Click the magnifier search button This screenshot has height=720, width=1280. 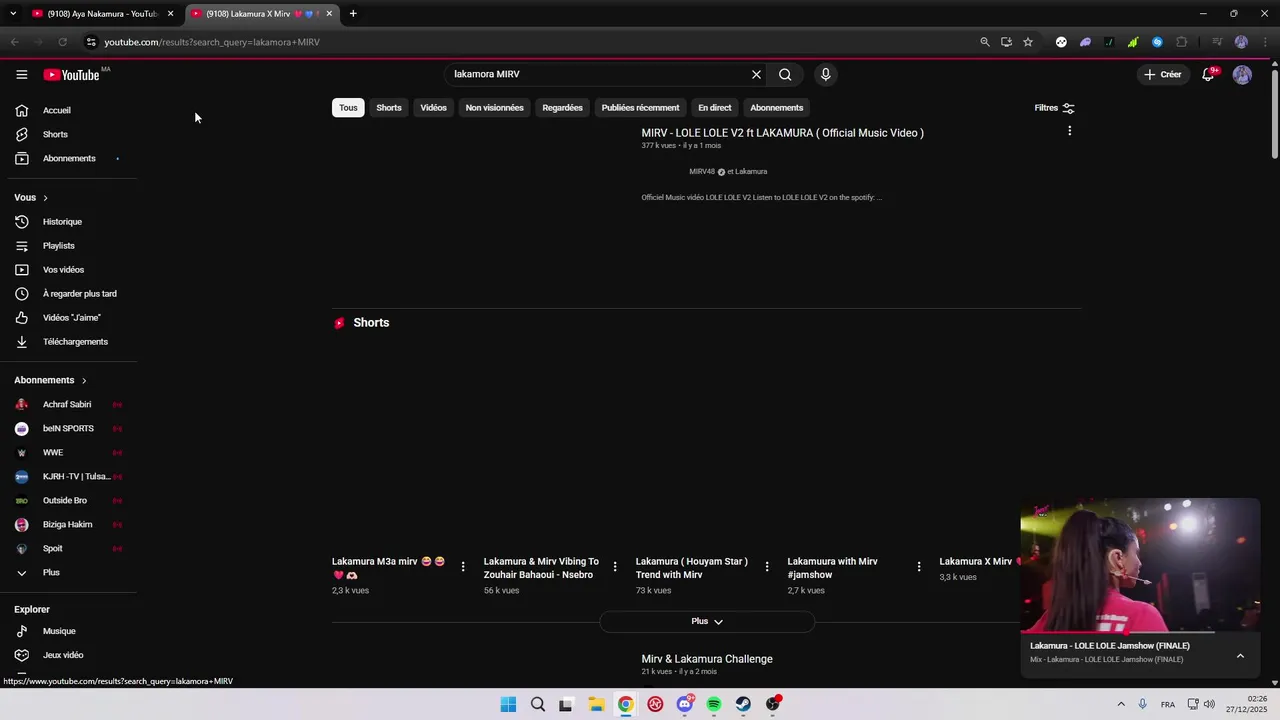pyautogui.click(x=785, y=74)
